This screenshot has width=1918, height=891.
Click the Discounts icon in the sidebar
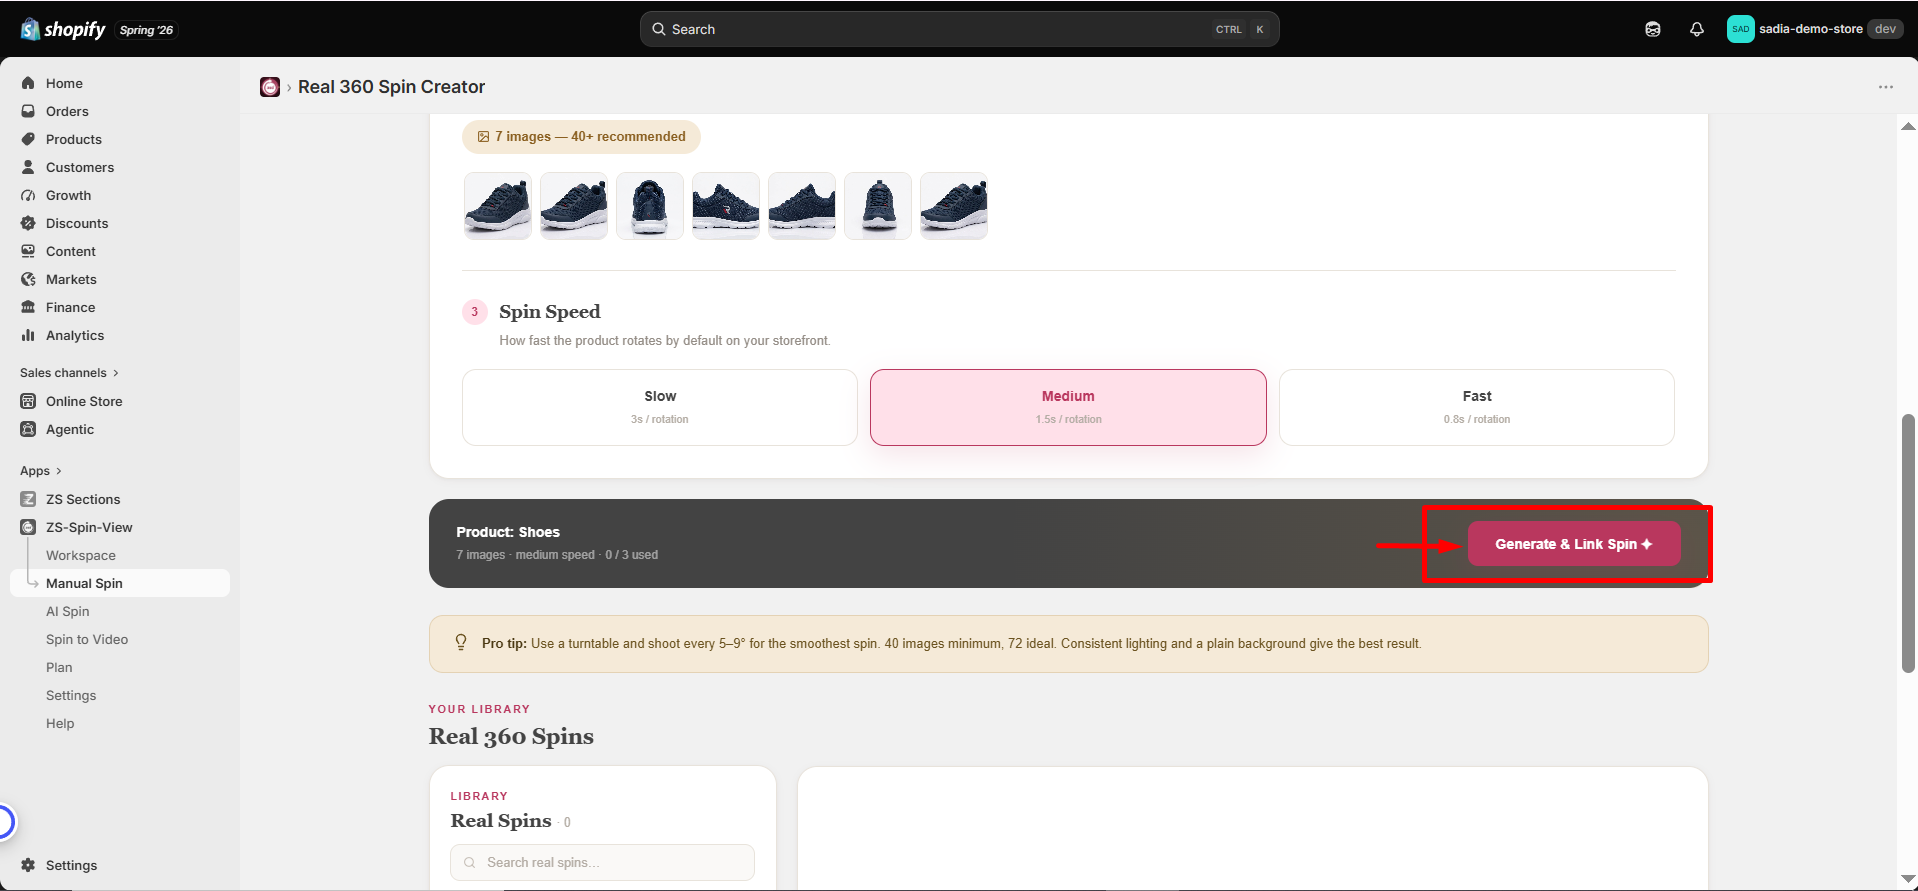point(28,223)
